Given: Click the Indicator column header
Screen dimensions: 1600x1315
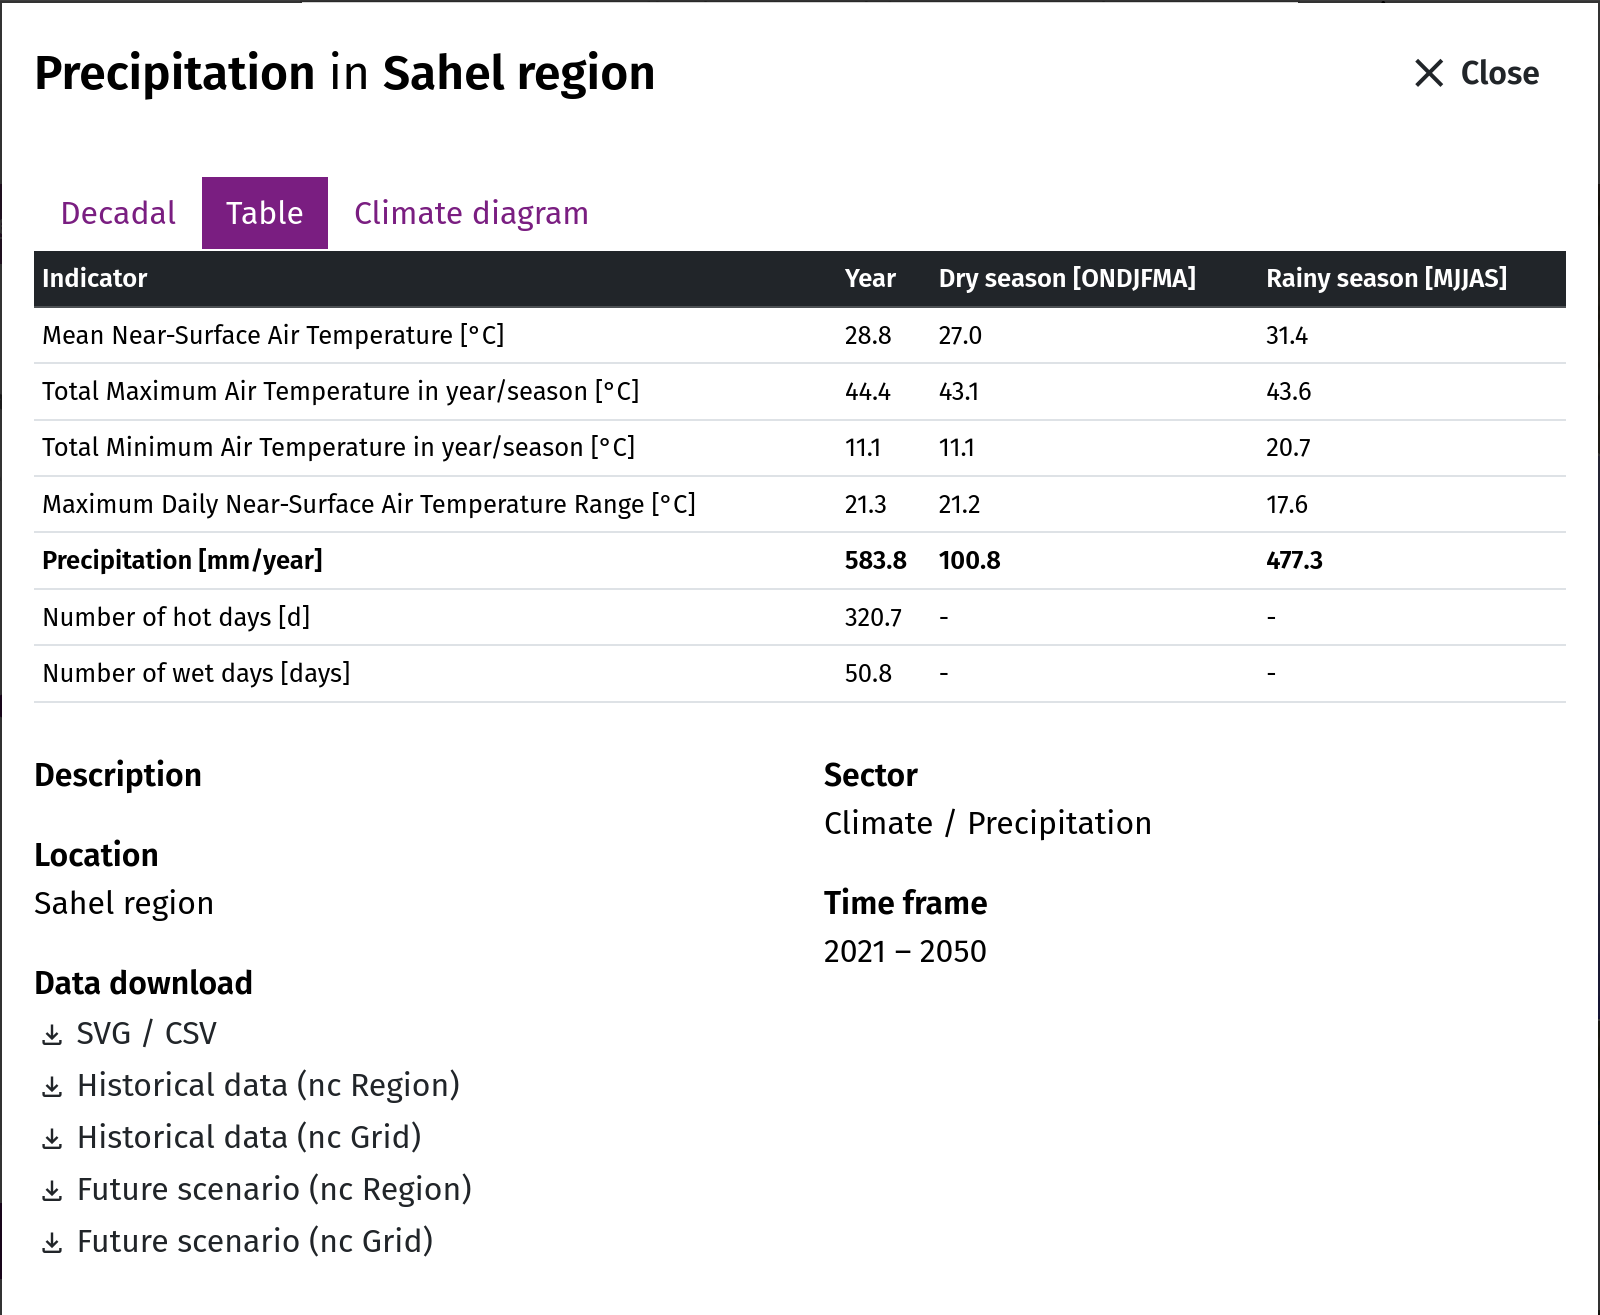Looking at the screenshot, I should tap(95, 278).
